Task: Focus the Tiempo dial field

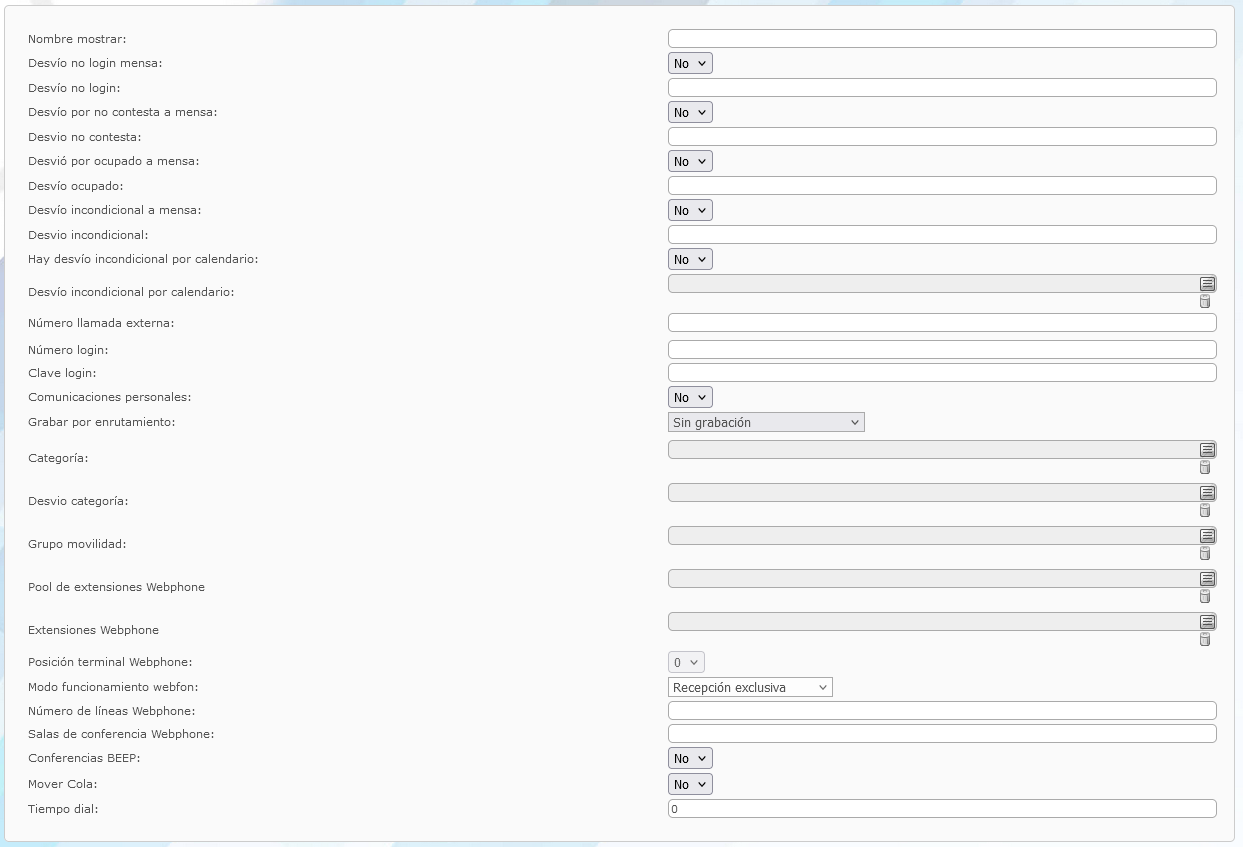Action: (942, 809)
